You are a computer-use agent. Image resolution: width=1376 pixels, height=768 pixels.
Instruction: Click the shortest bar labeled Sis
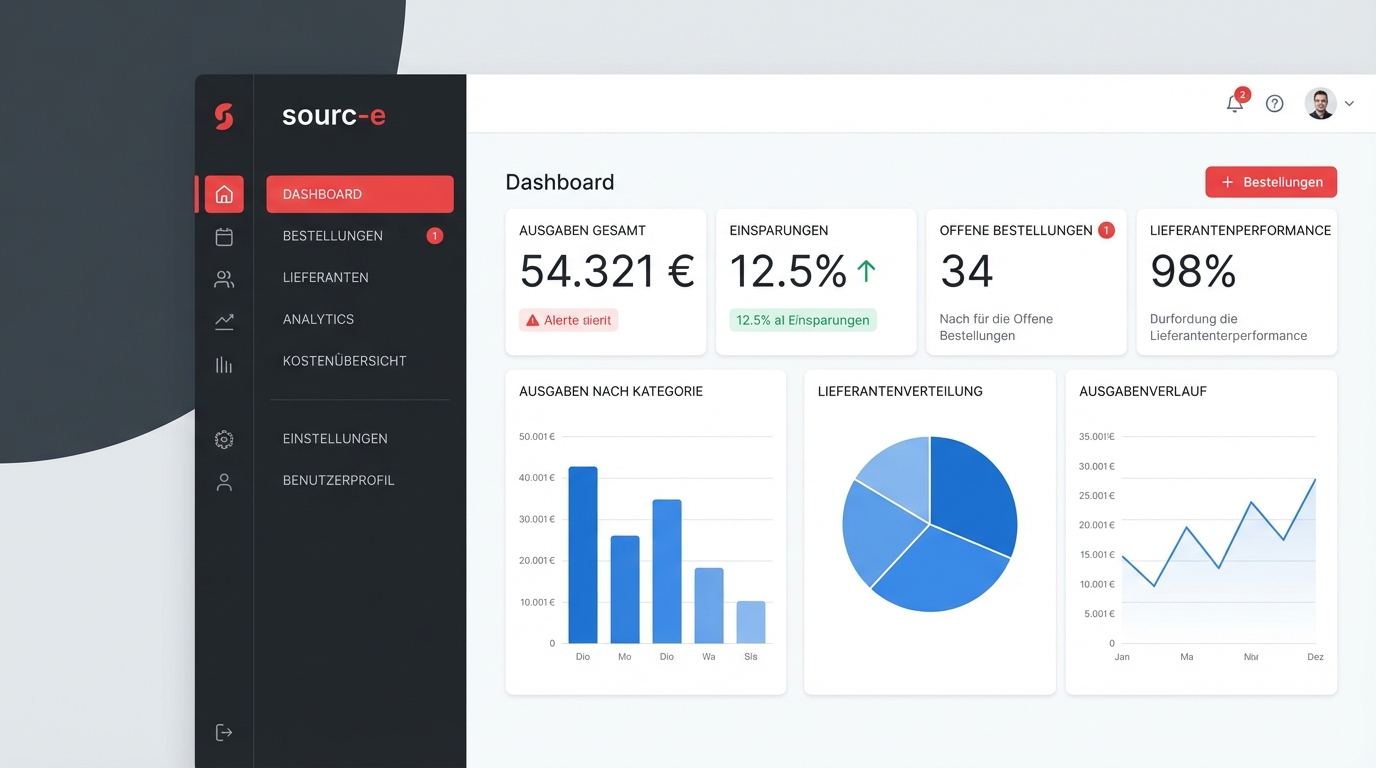(x=751, y=622)
